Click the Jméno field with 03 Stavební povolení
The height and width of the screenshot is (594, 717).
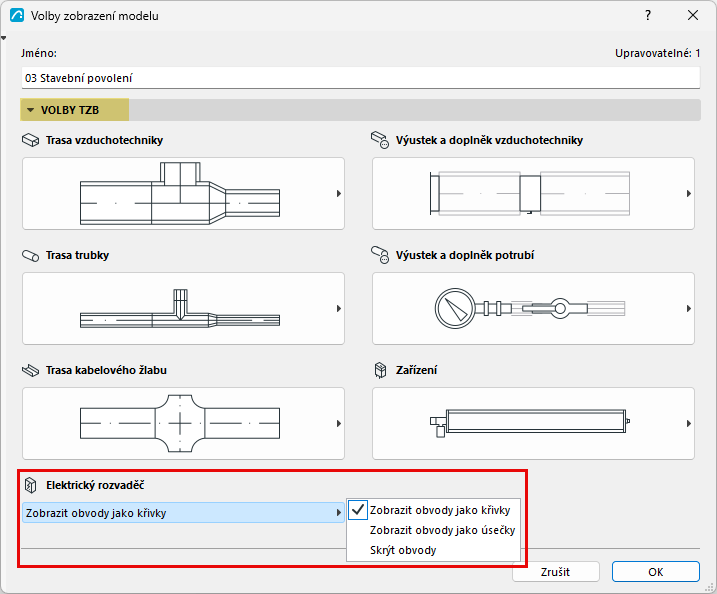pyautogui.click(x=360, y=78)
